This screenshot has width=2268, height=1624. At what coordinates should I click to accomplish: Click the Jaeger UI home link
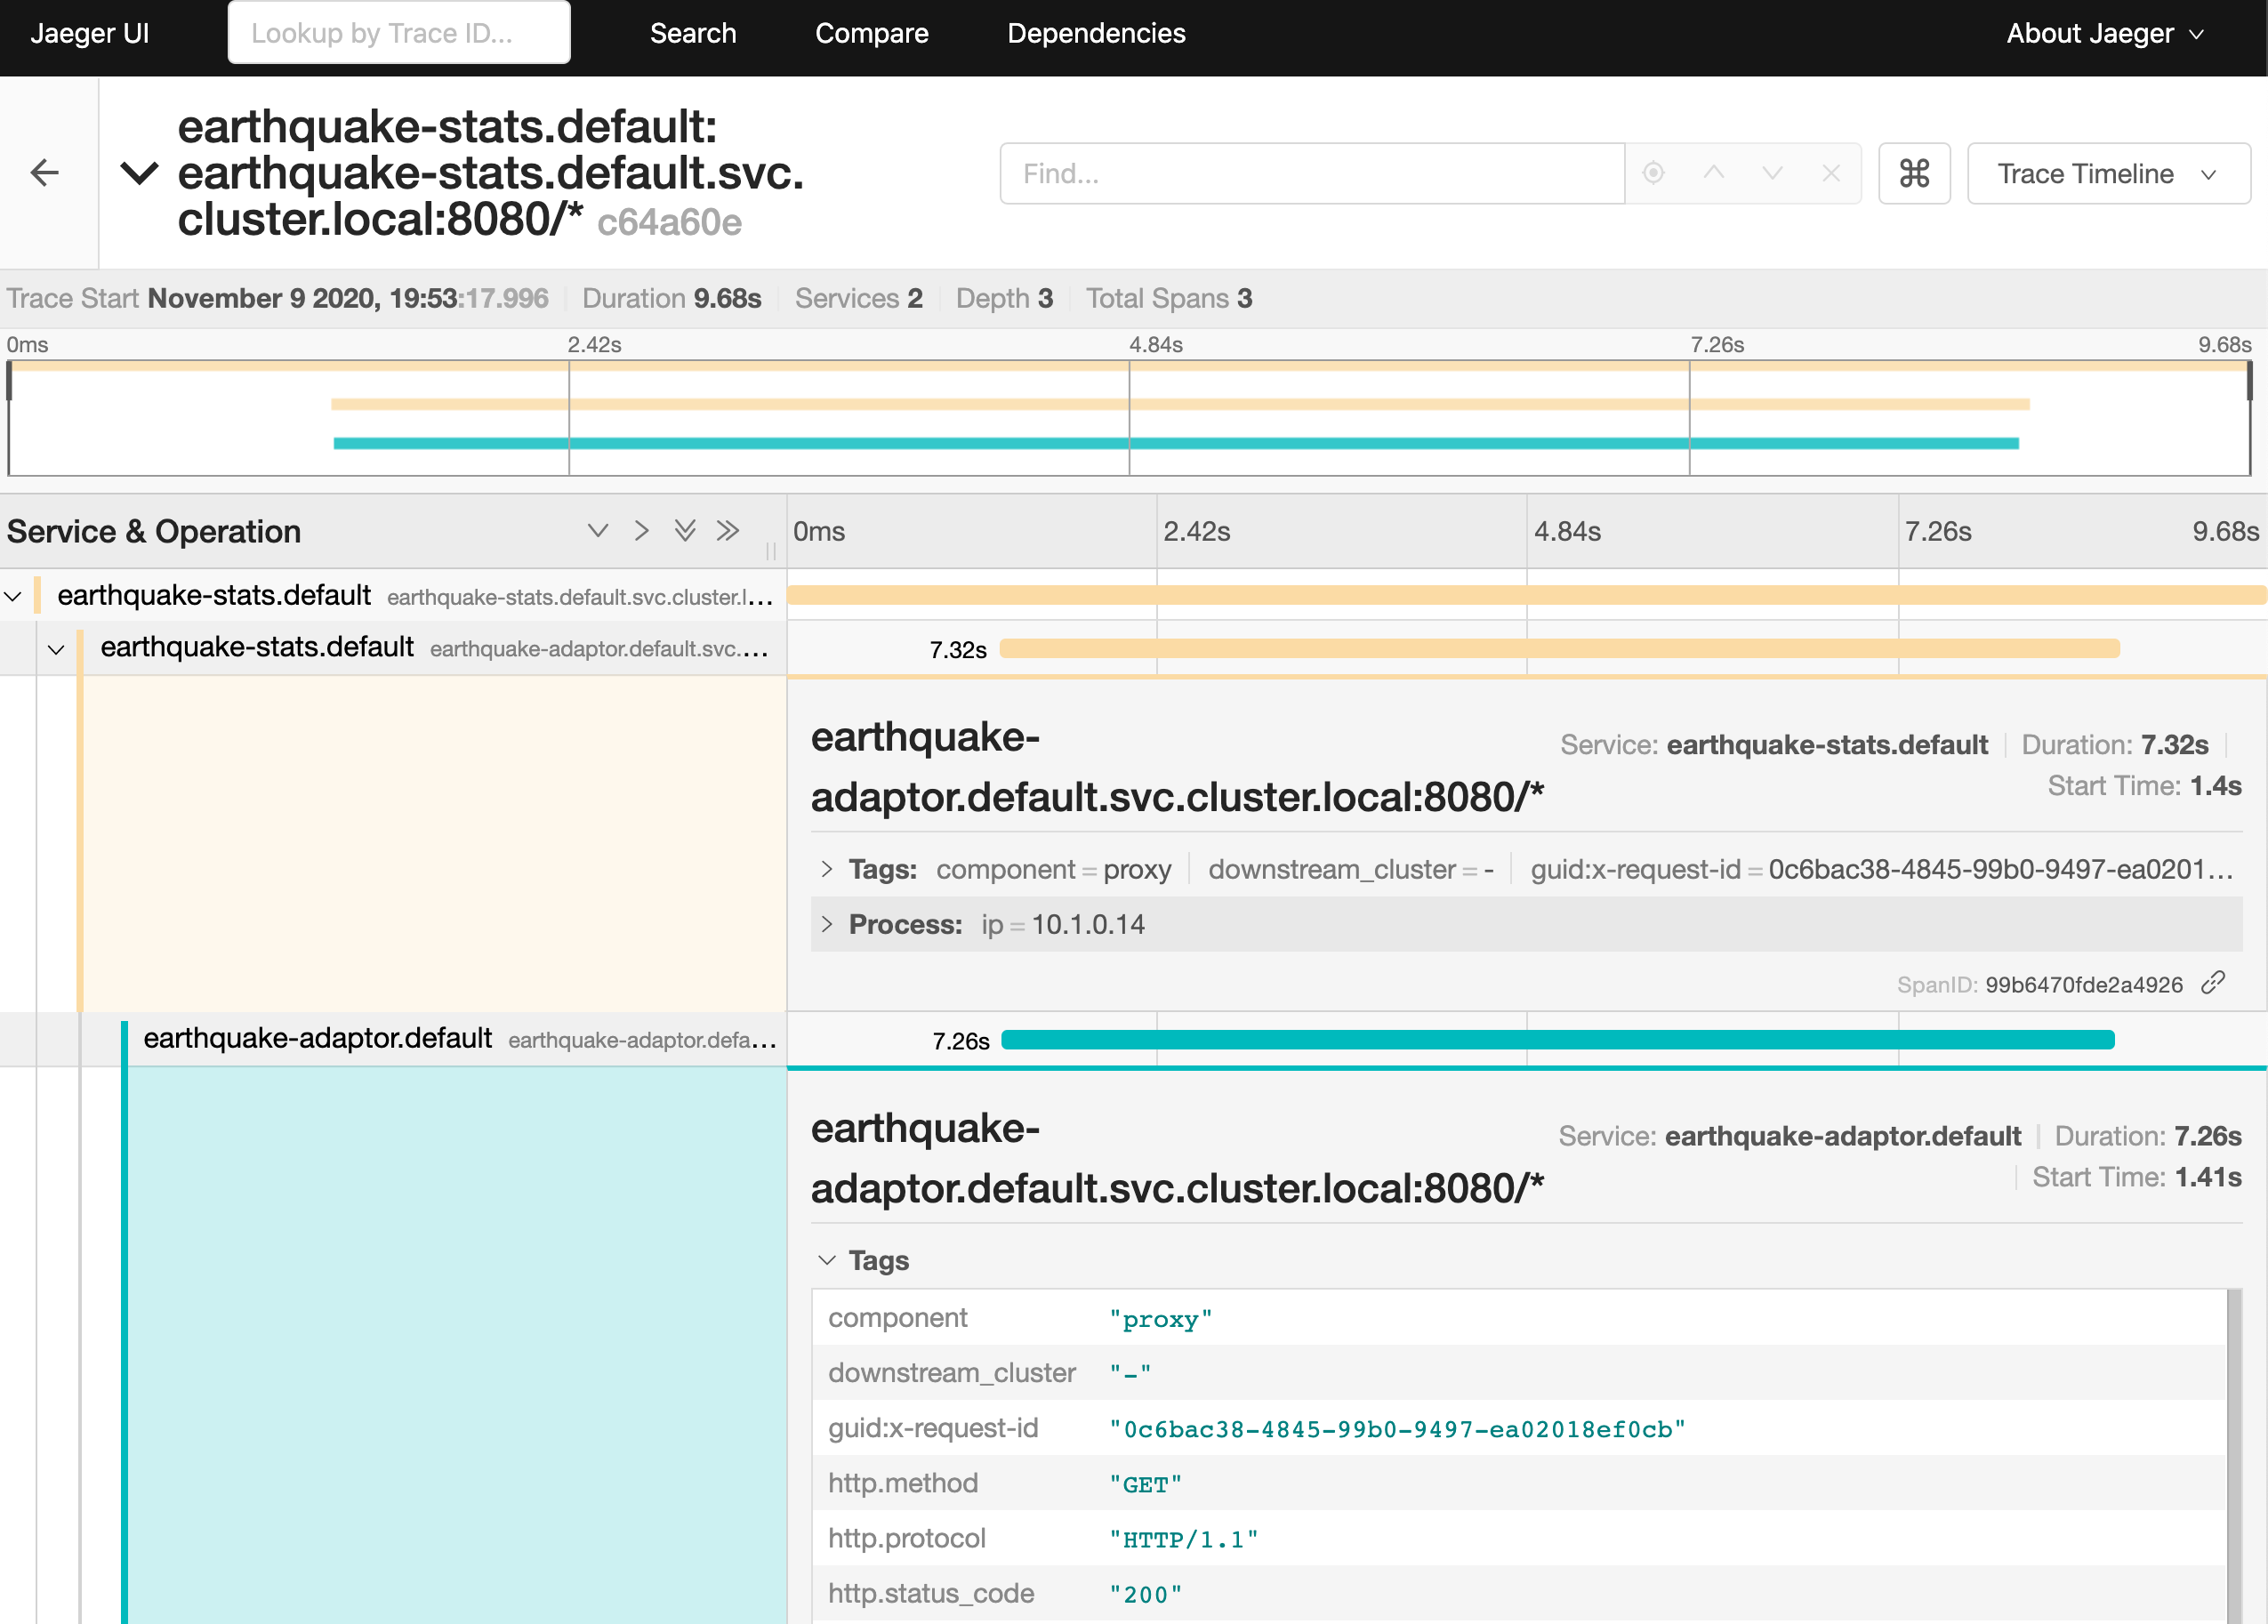click(90, 33)
